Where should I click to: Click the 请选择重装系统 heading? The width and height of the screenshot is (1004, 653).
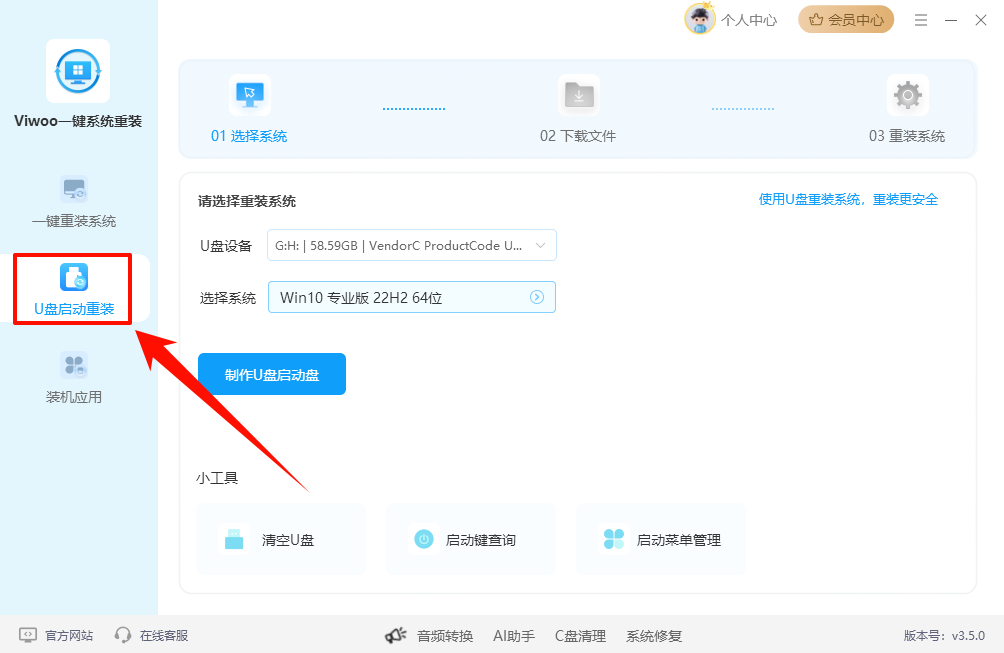coord(247,201)
